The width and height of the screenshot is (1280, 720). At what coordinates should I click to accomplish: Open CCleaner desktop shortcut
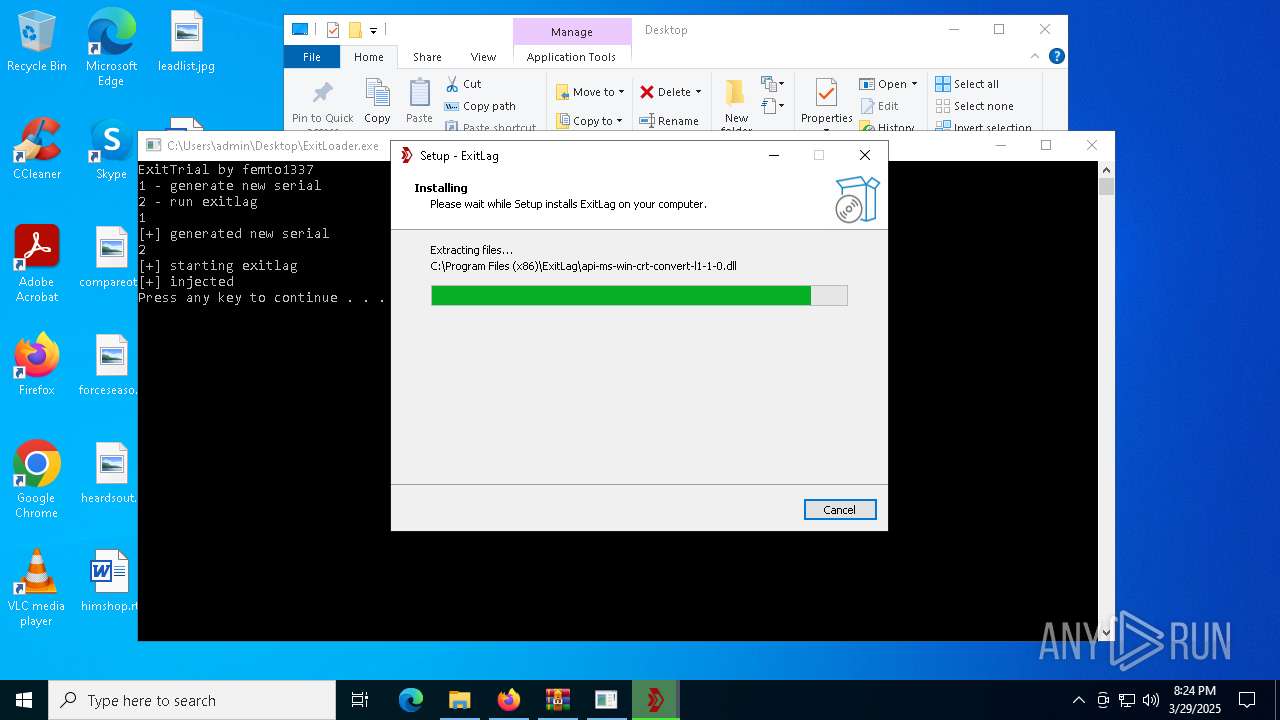(37, 150)
